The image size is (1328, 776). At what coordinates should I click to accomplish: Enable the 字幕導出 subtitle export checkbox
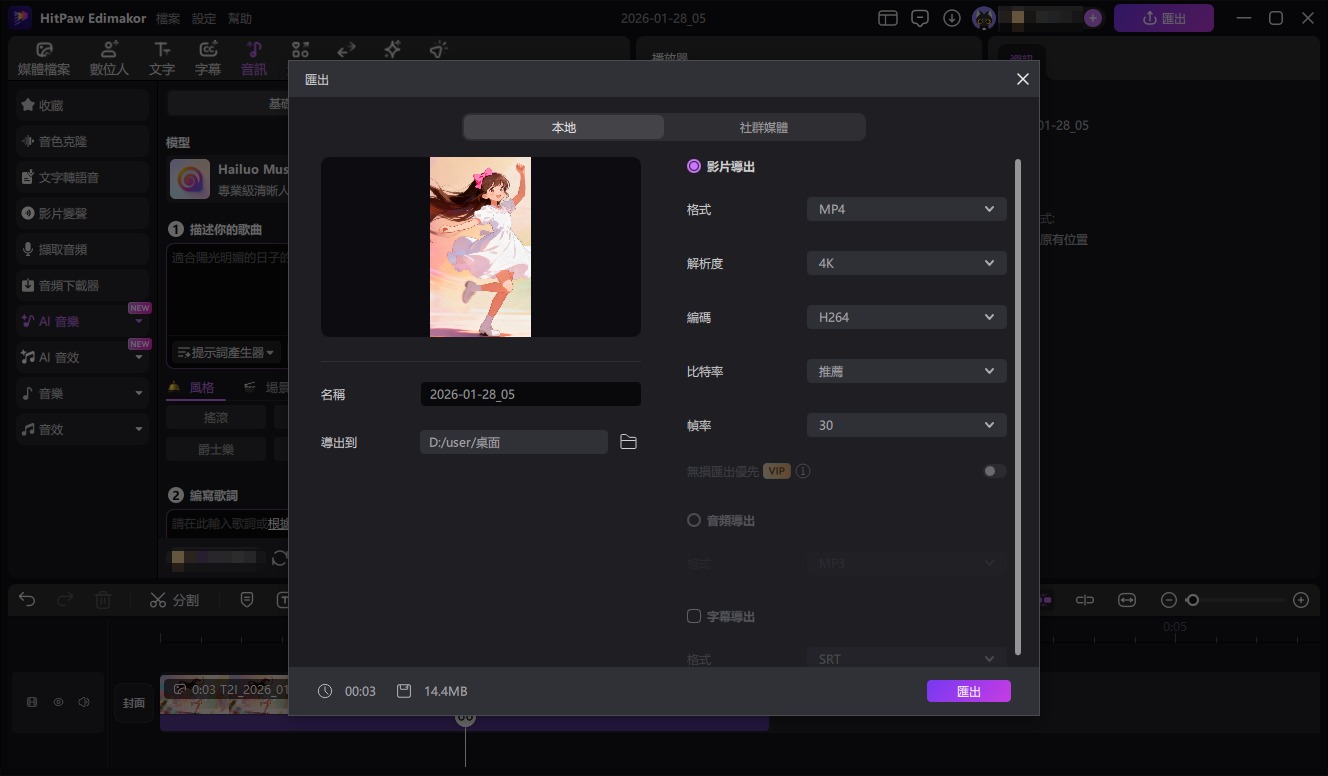[693, 616]
